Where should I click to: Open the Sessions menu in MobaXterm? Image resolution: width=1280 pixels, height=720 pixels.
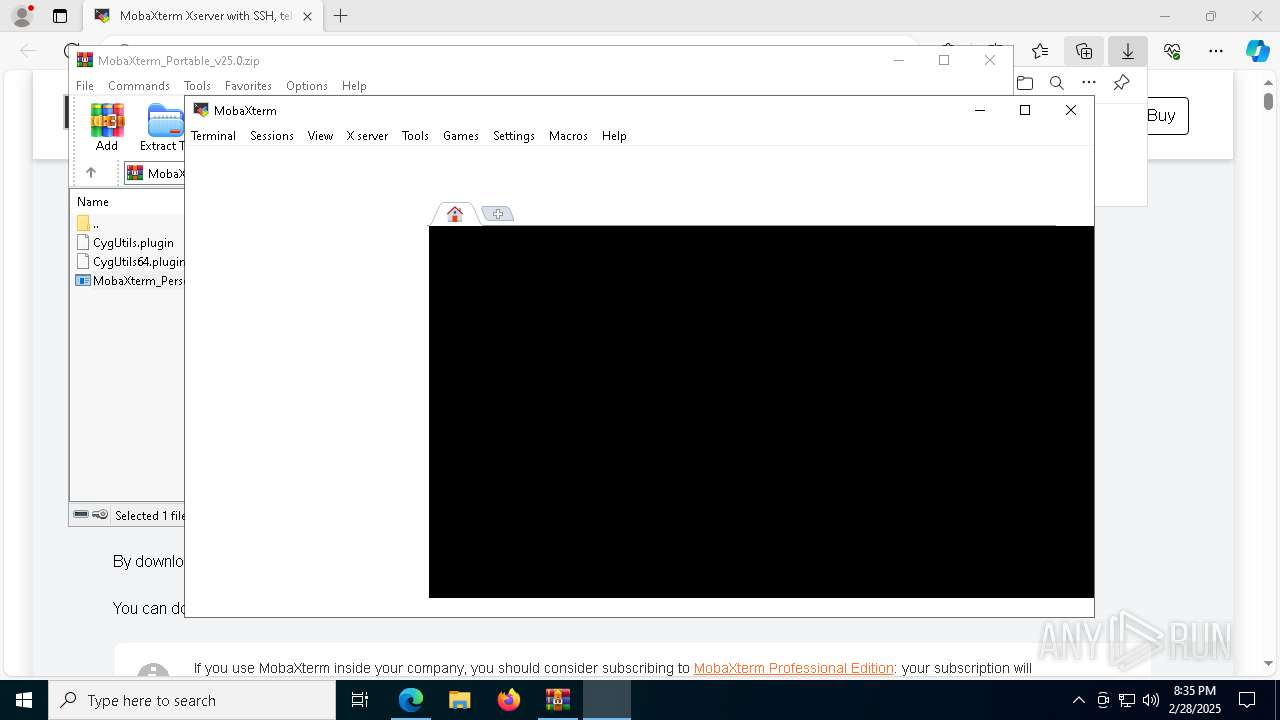click(x=272, y=136)
